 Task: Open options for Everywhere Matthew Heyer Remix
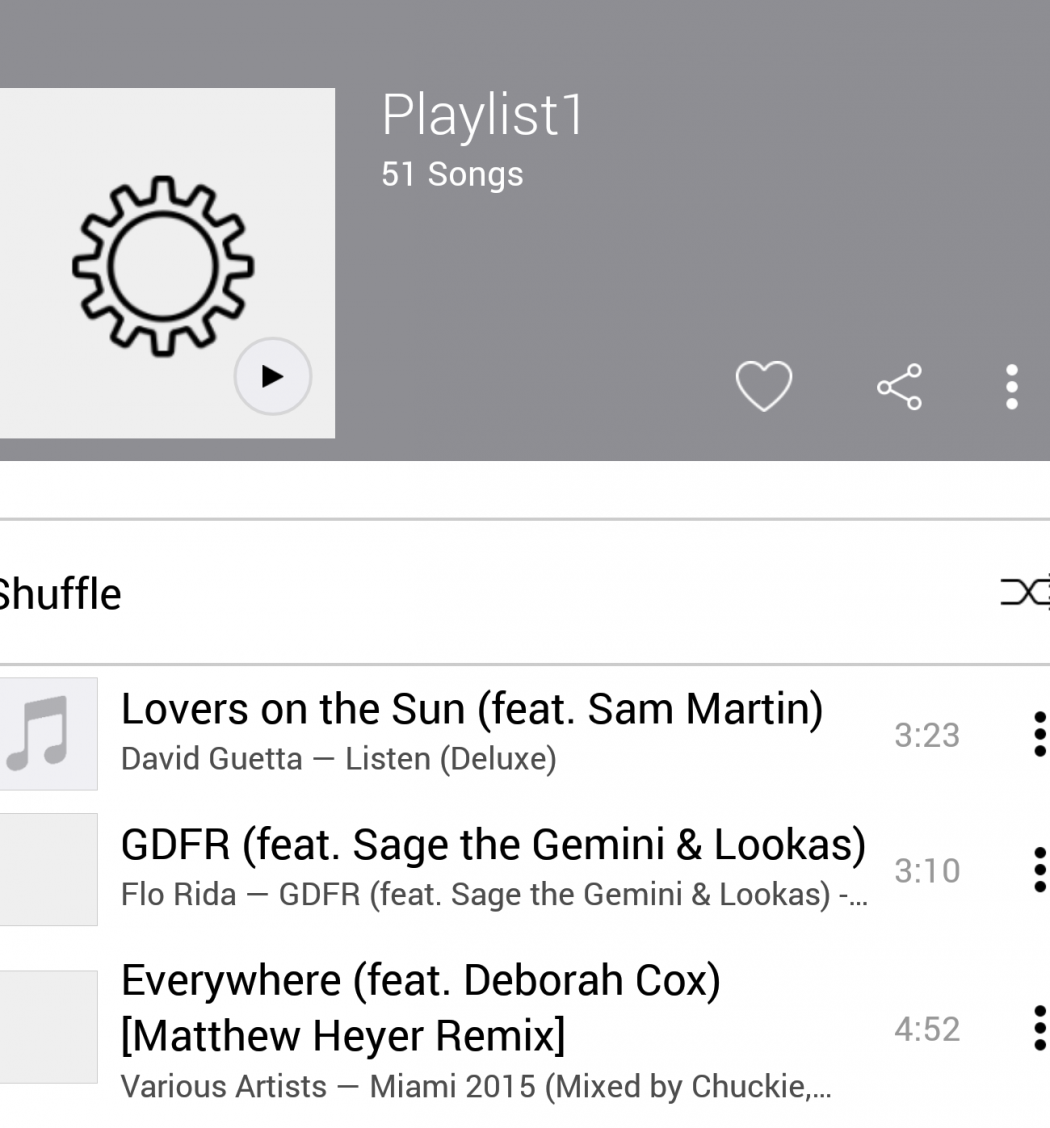[1038, 1029]
